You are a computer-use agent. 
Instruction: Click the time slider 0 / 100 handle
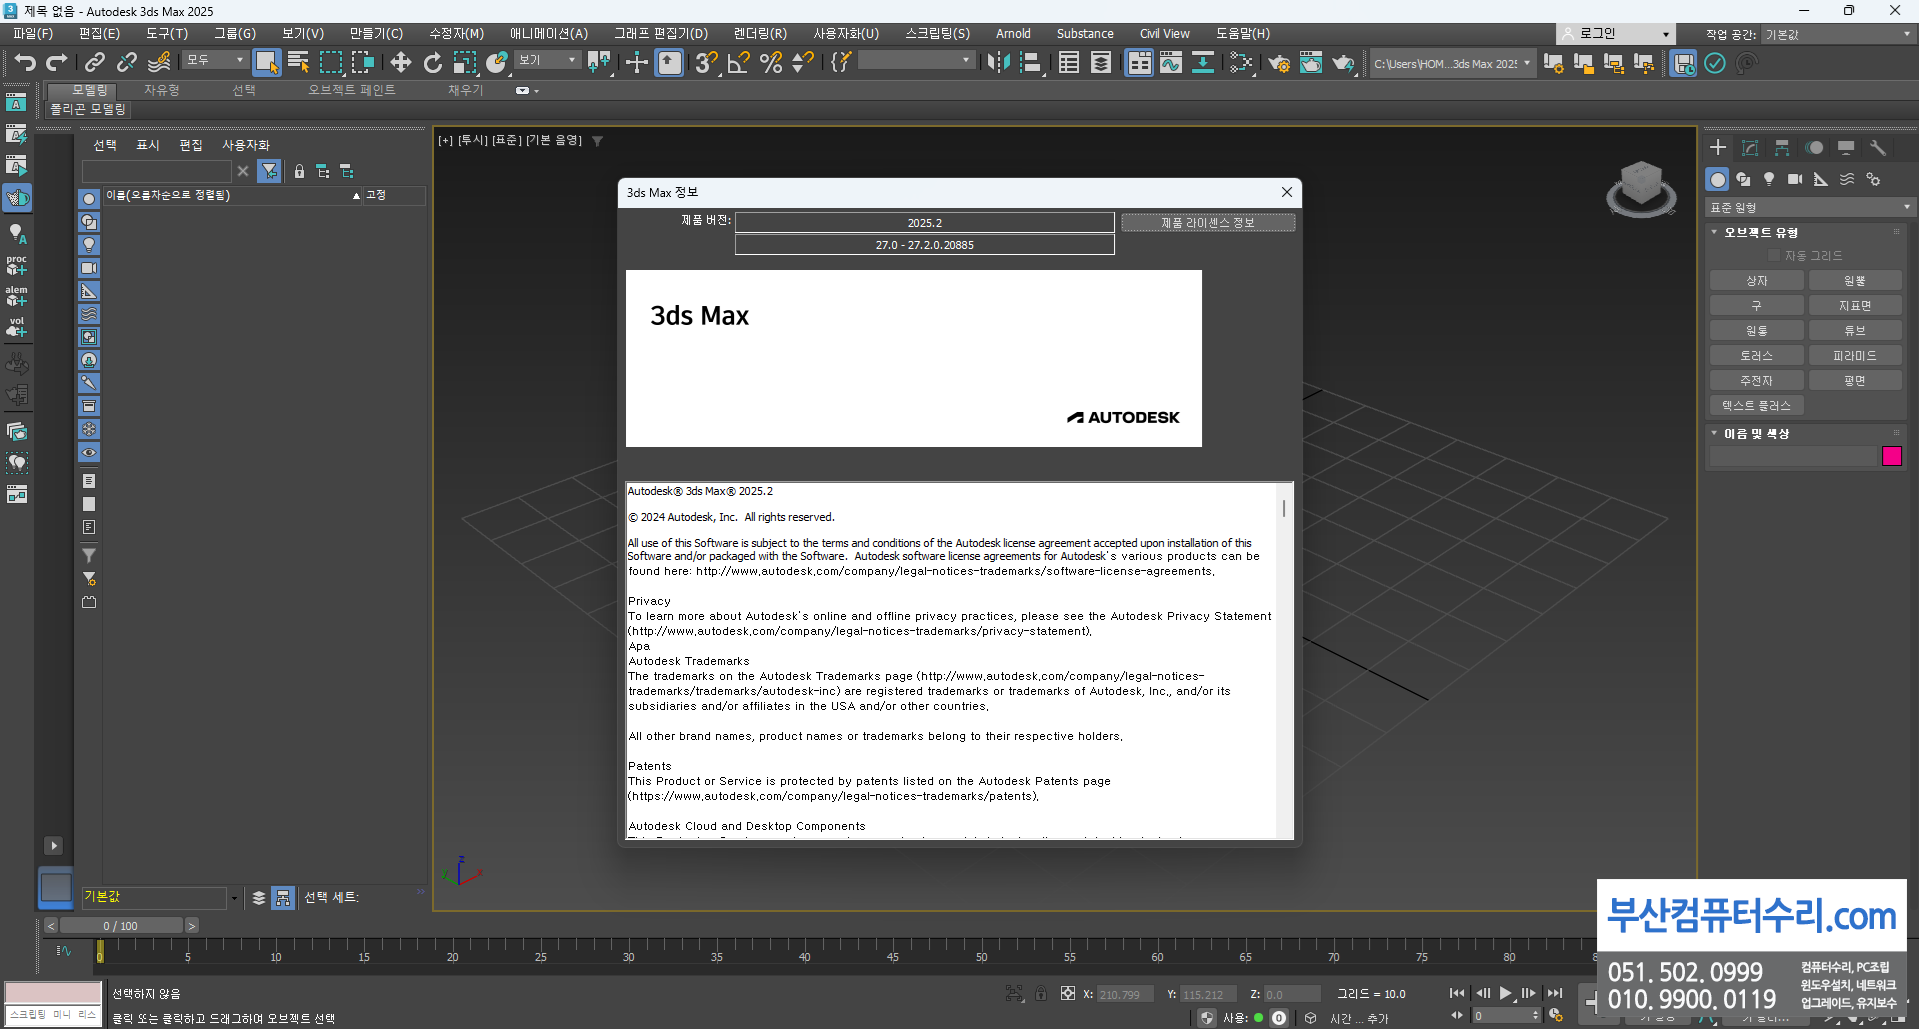[121, 926]
